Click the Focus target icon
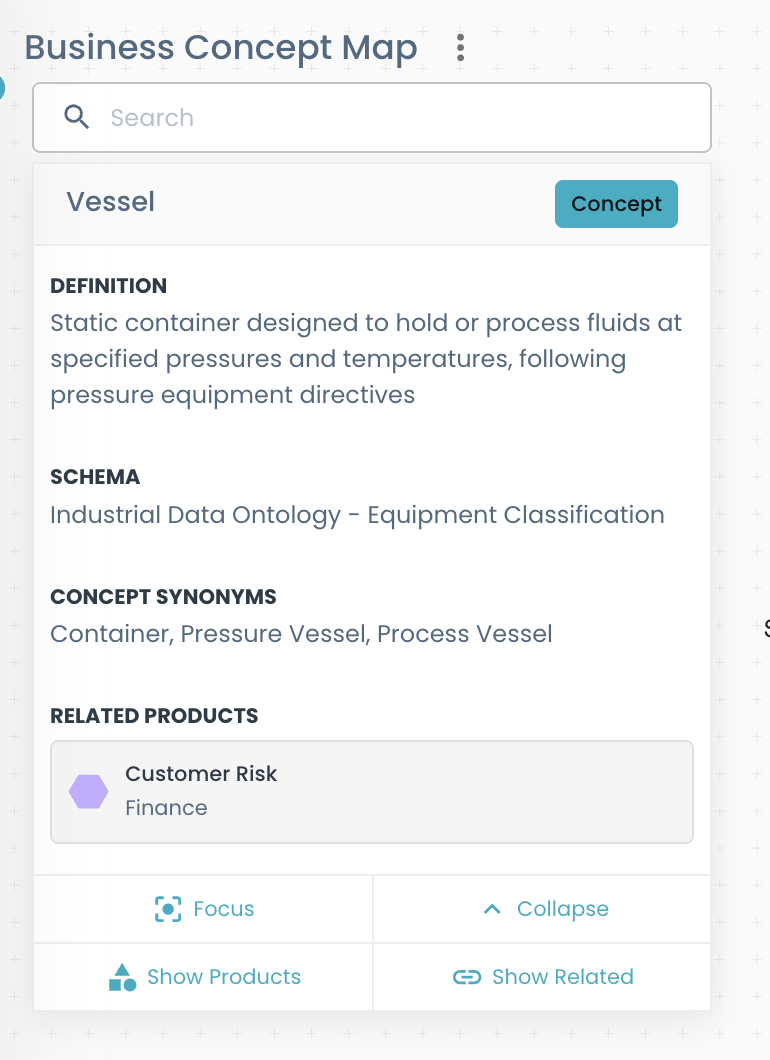 (x=168, y=909)
